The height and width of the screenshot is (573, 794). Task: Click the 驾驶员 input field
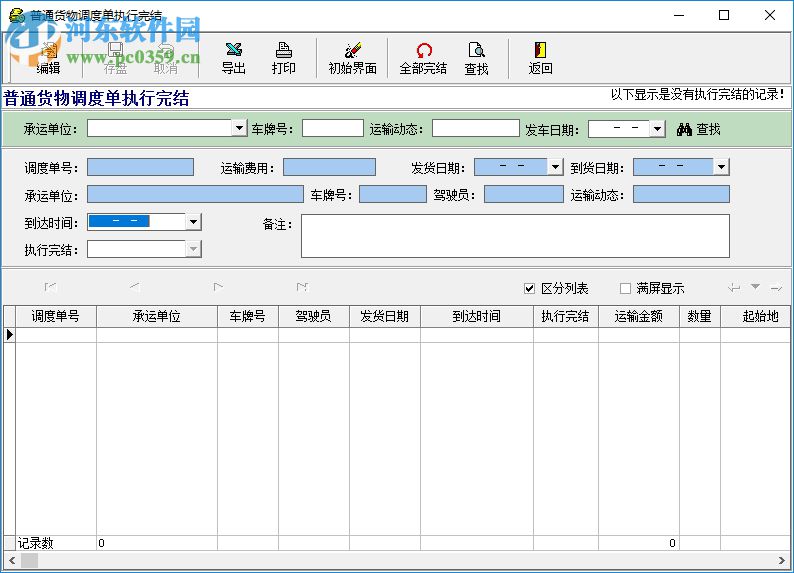[x=524, y=194]
